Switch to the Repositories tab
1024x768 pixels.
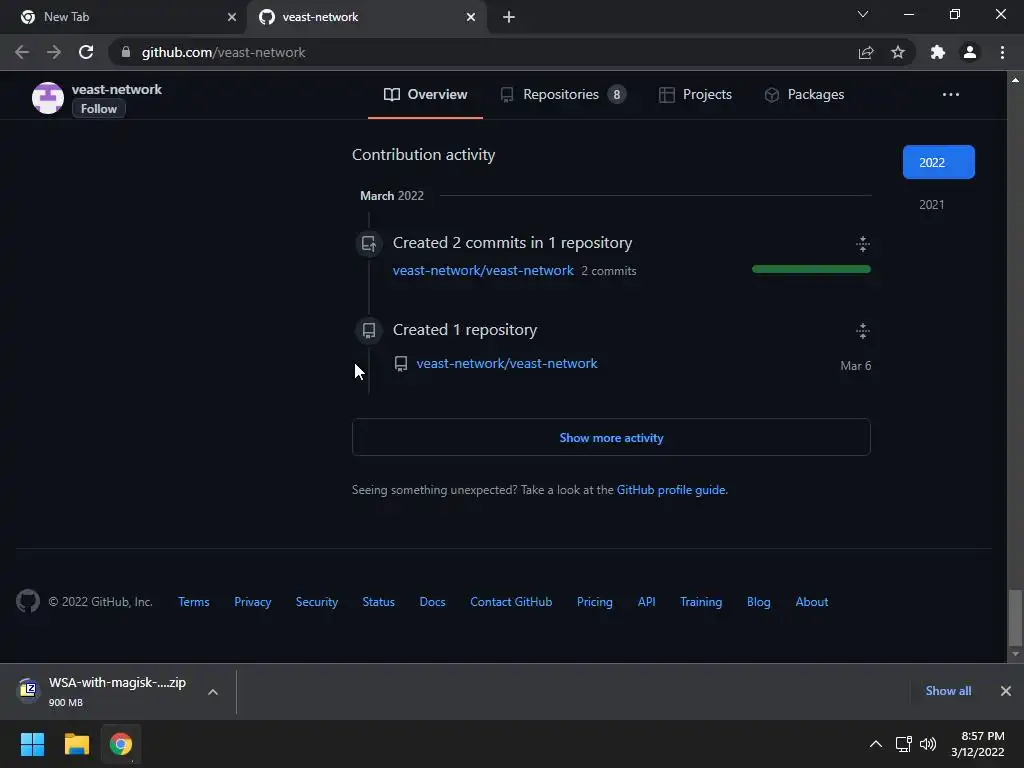(563, 95)
